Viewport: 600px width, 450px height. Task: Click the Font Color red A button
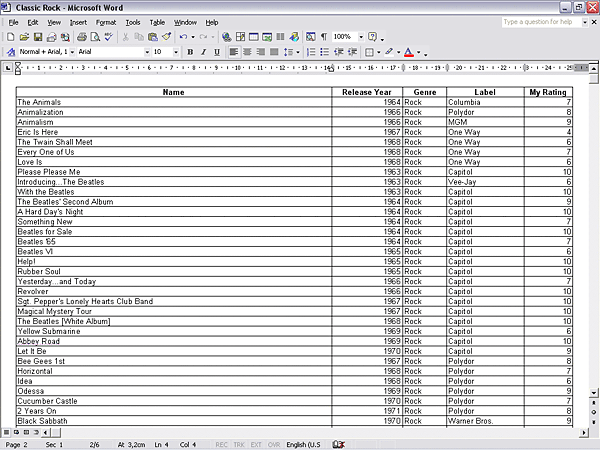coord(409,52)
